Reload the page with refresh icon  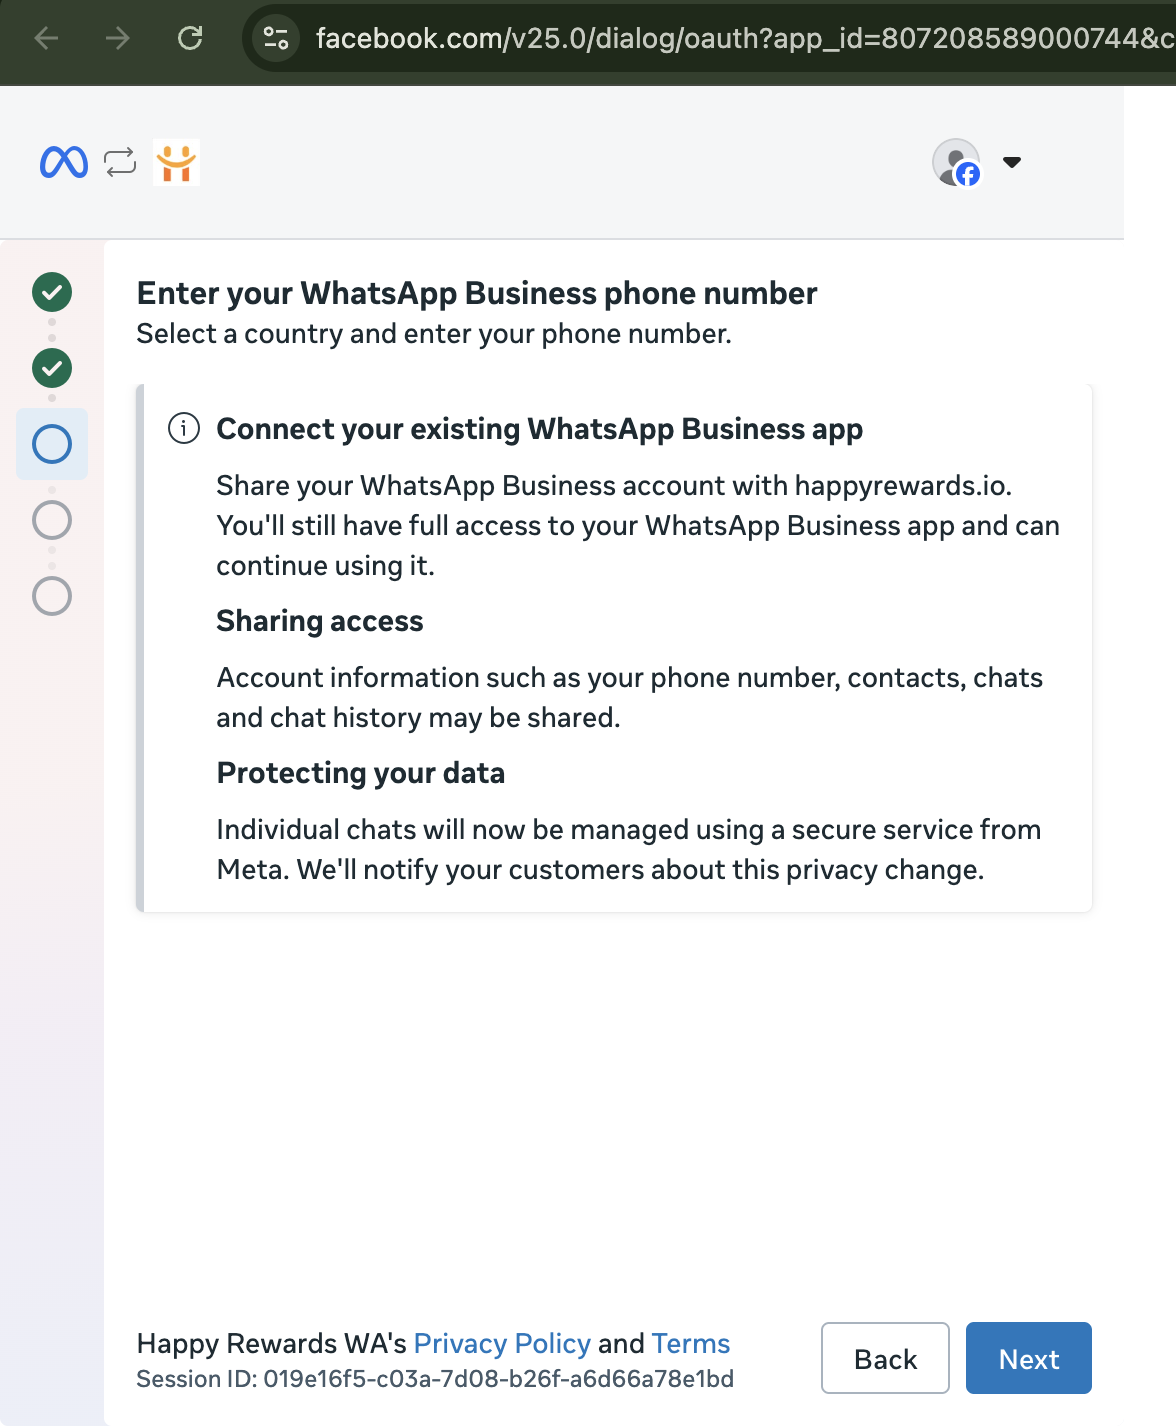(190, 38)
